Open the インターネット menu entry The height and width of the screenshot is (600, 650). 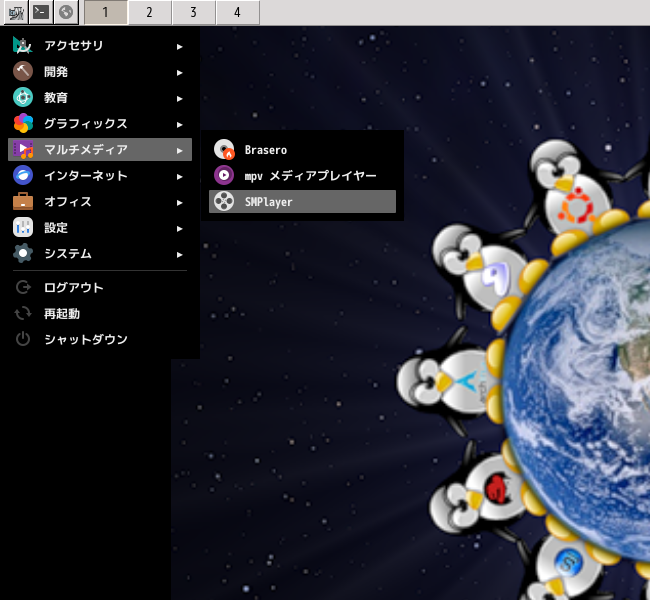coord(100,175)
